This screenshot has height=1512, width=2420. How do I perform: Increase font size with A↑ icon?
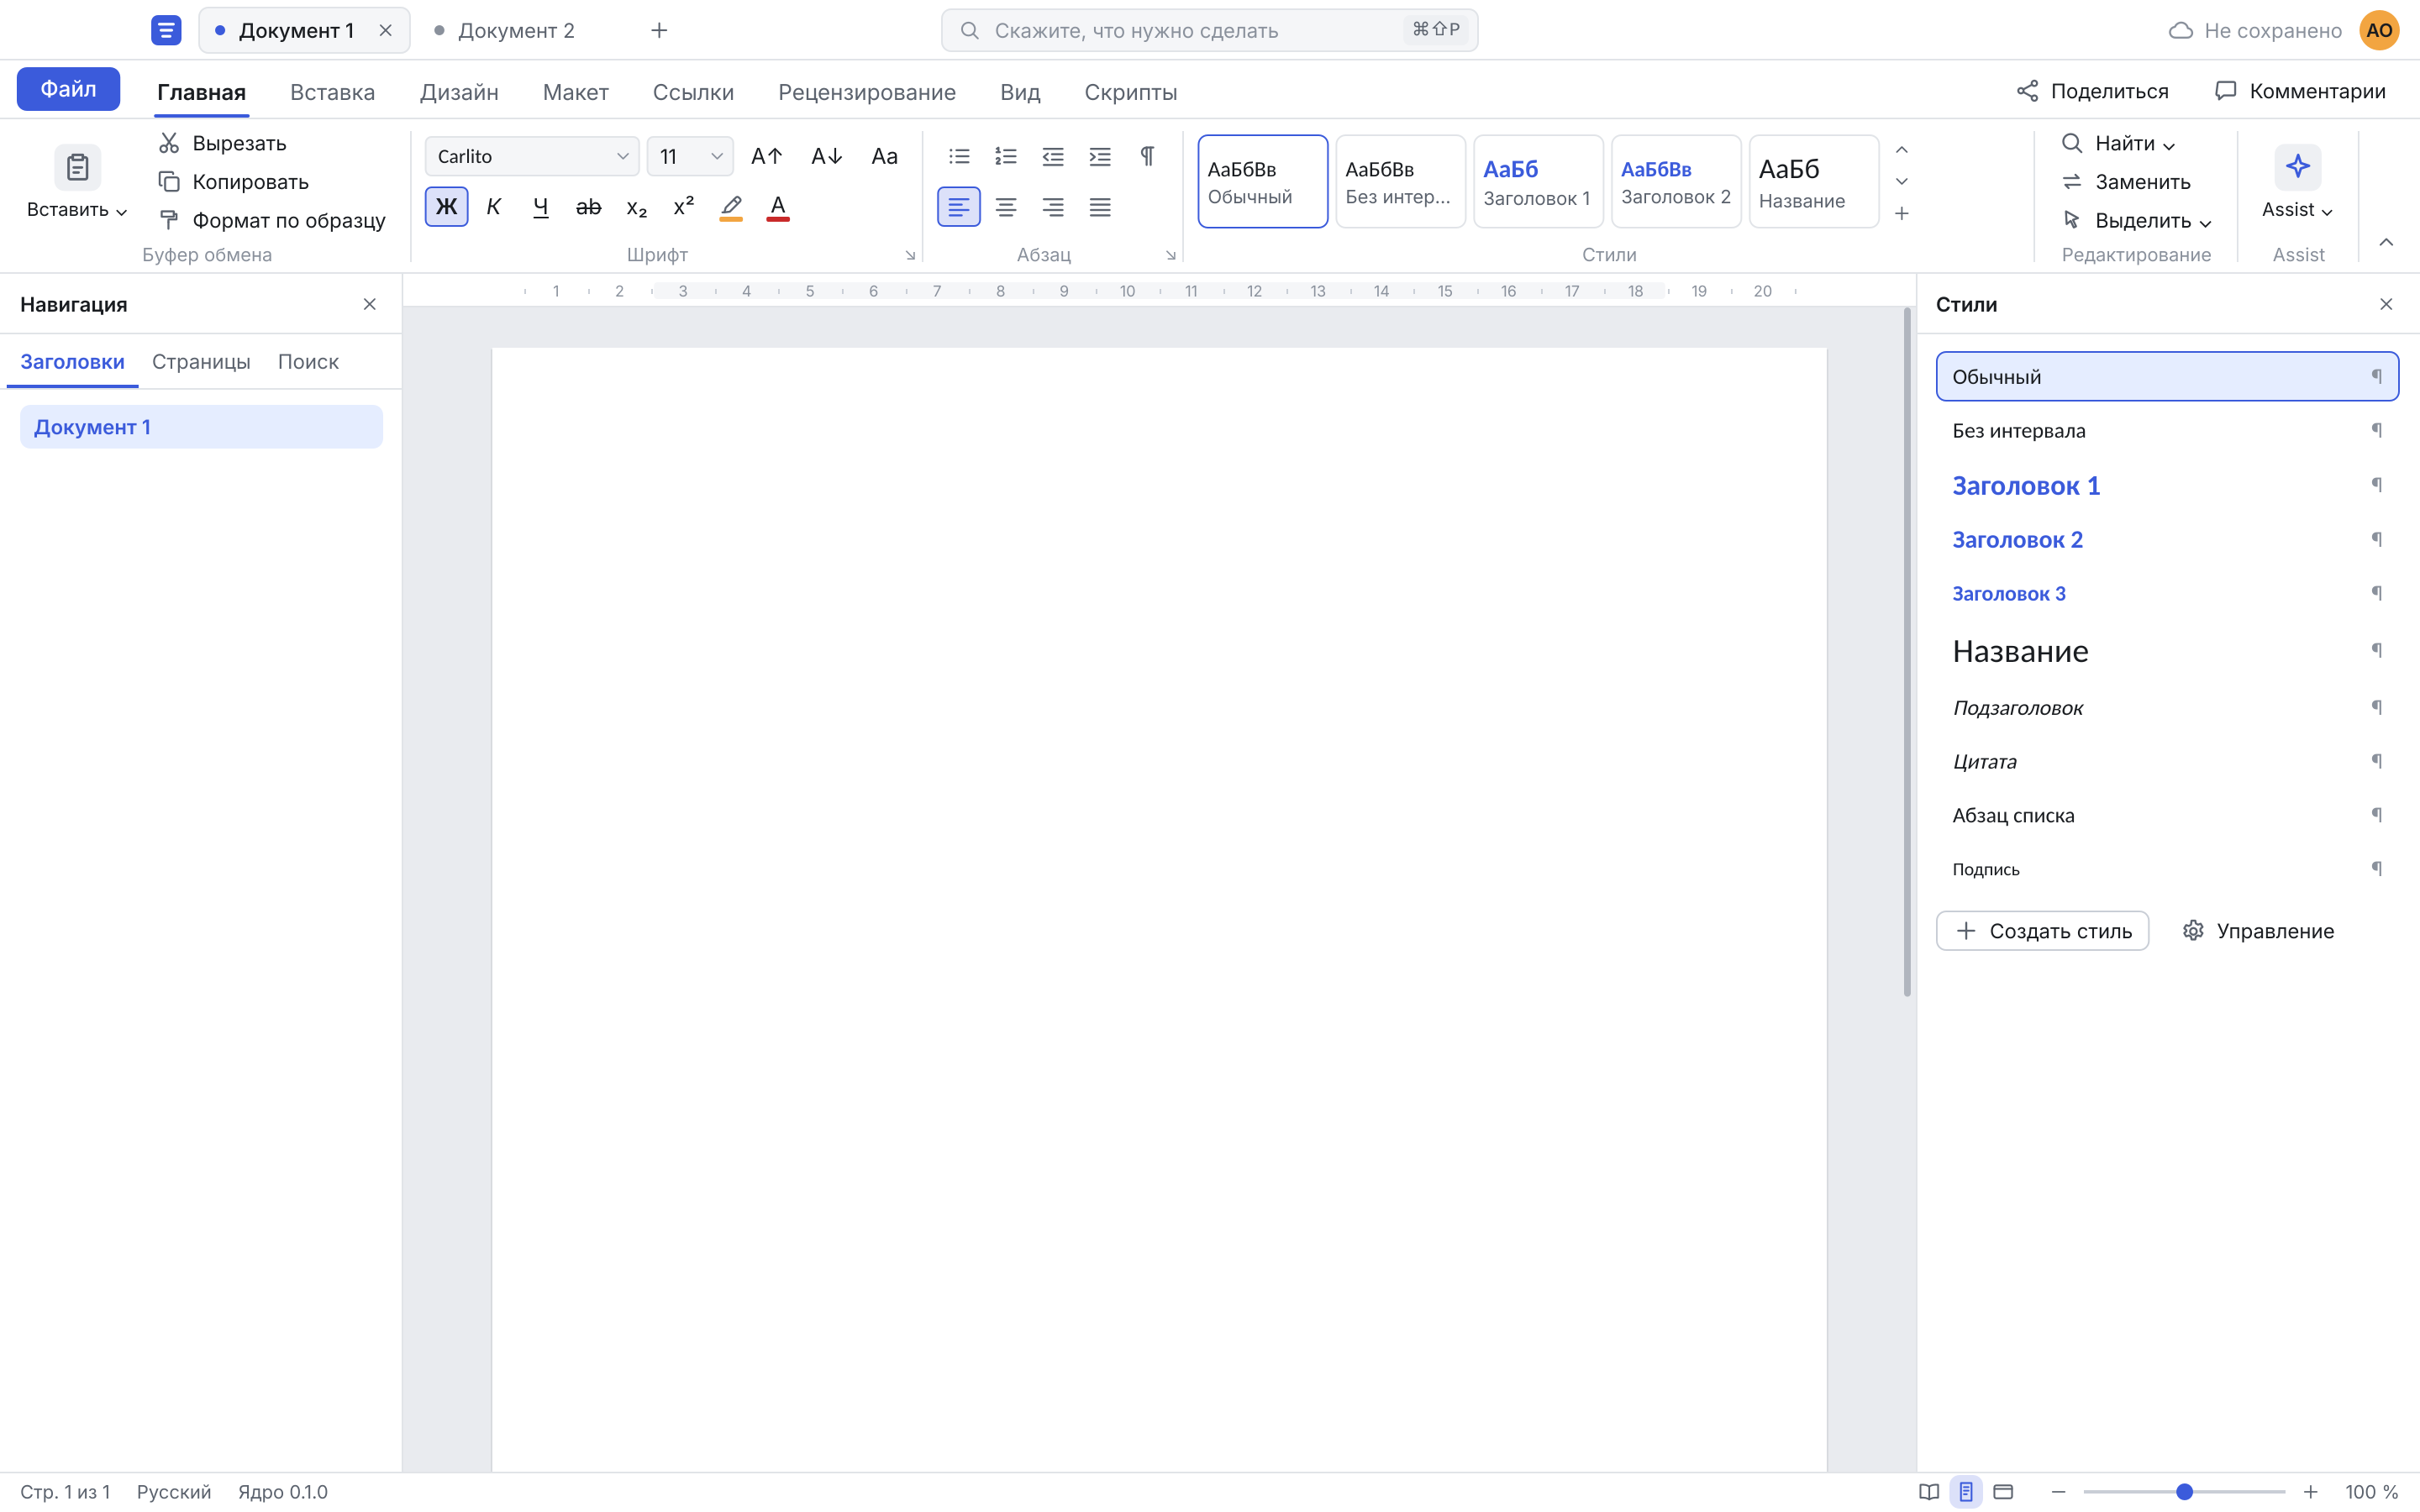click(x=767, y=156)
